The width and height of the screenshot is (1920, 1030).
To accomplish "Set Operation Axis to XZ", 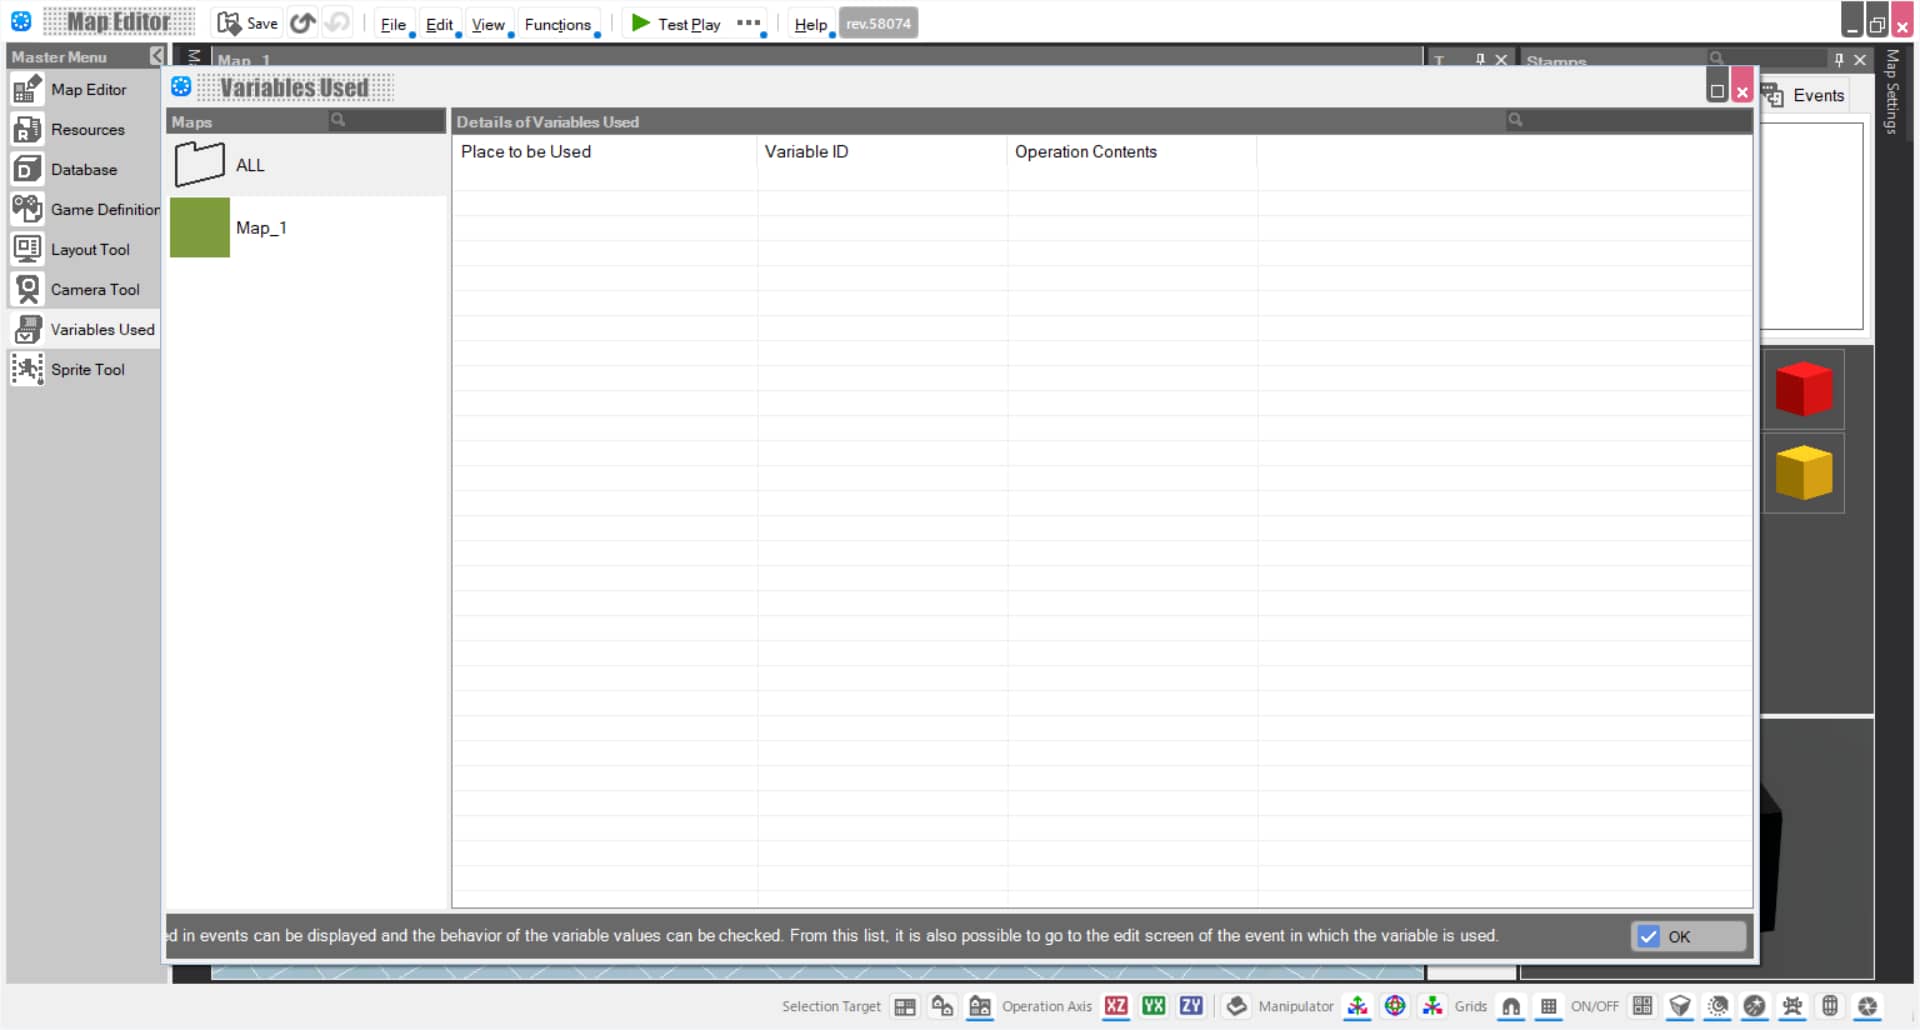I will click(1116, 1007).
